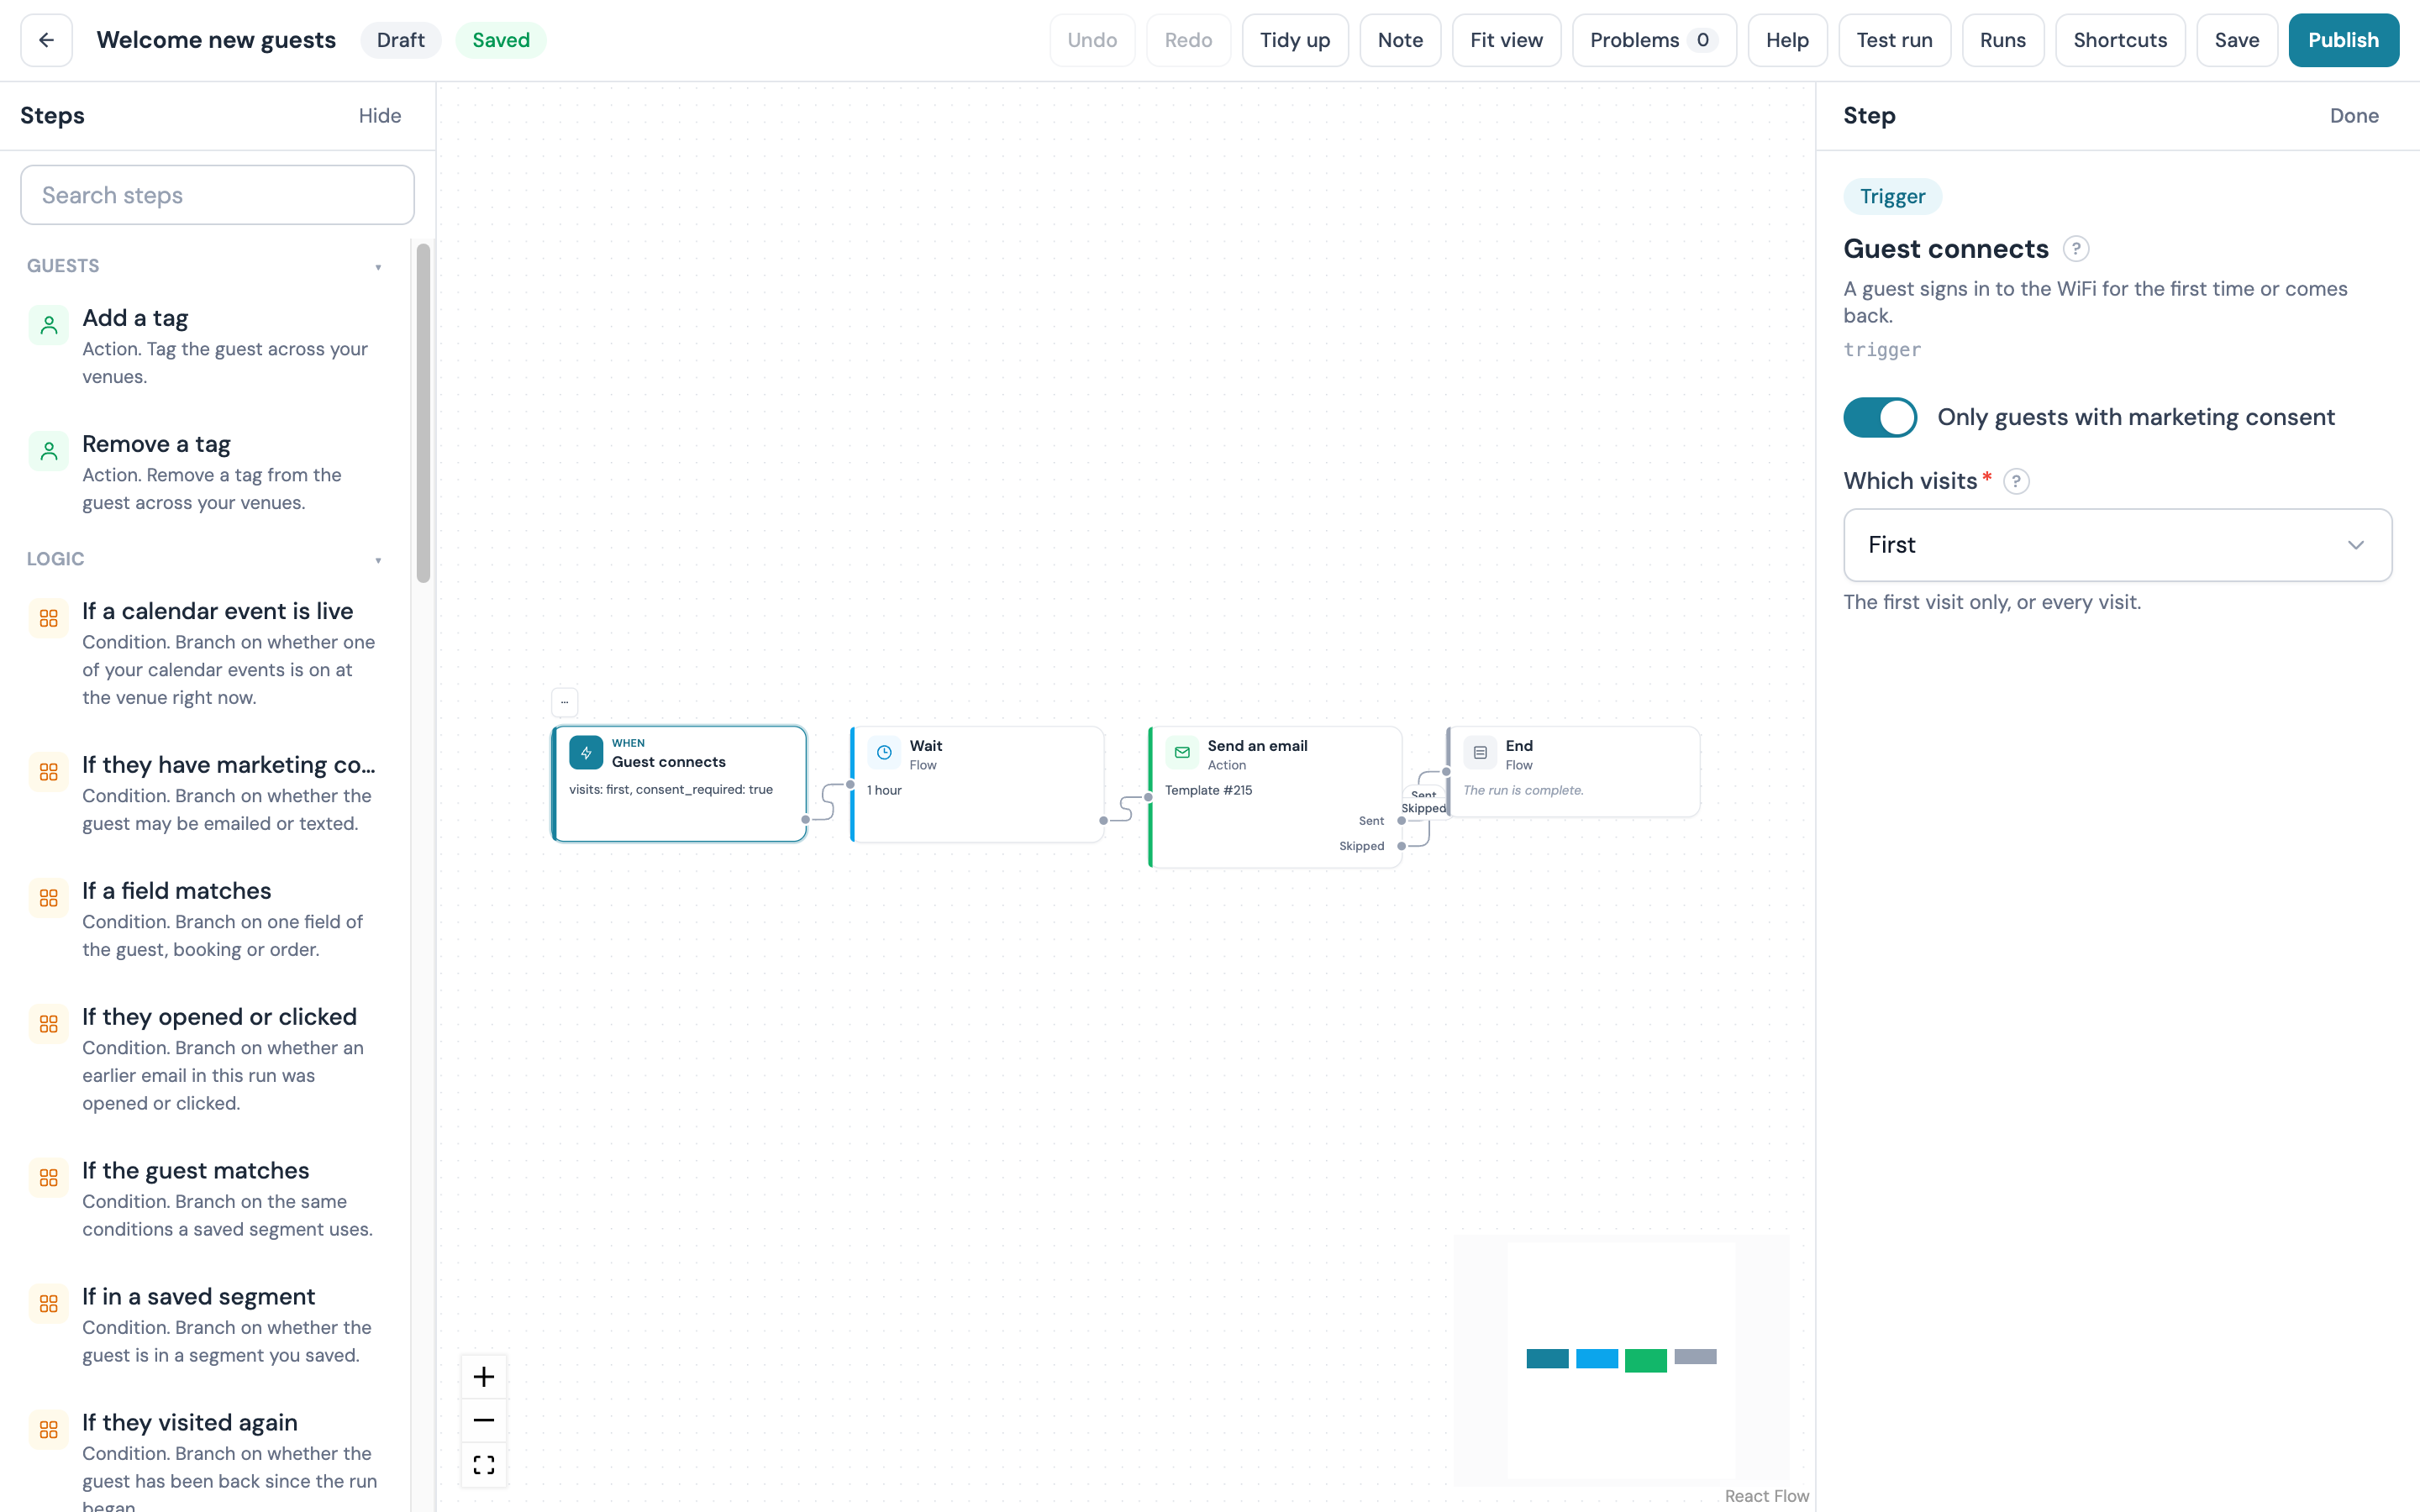Click the clock icon on the Wait node

coord(884,752)
